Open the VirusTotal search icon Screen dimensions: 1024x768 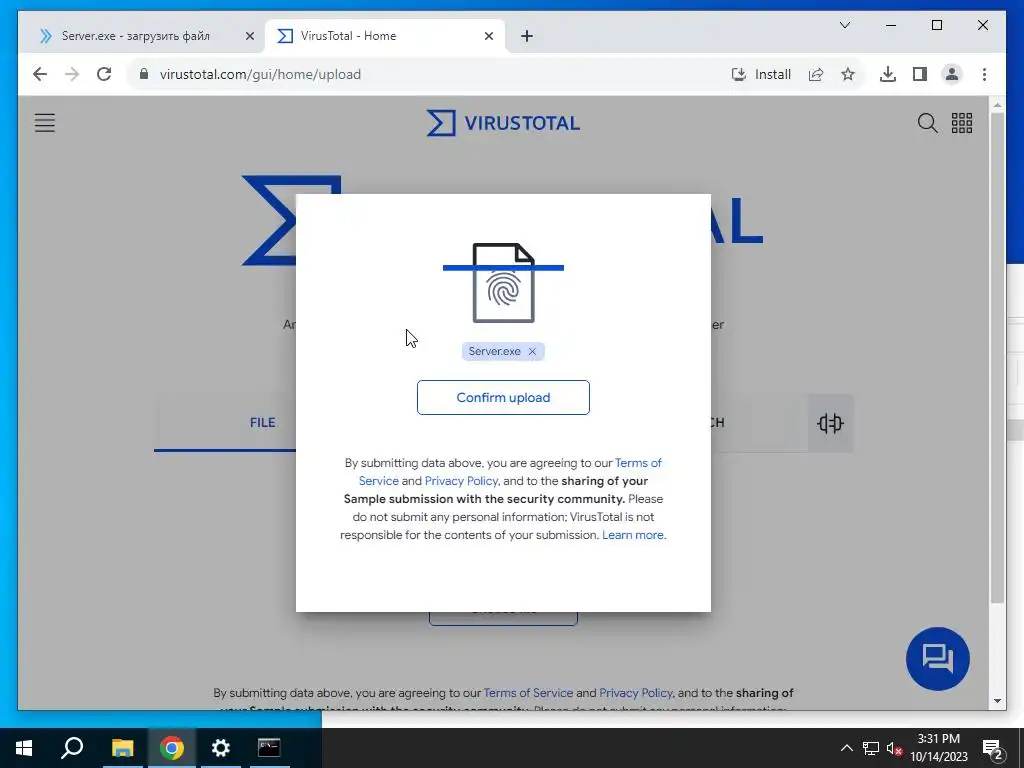coord(927,123)
